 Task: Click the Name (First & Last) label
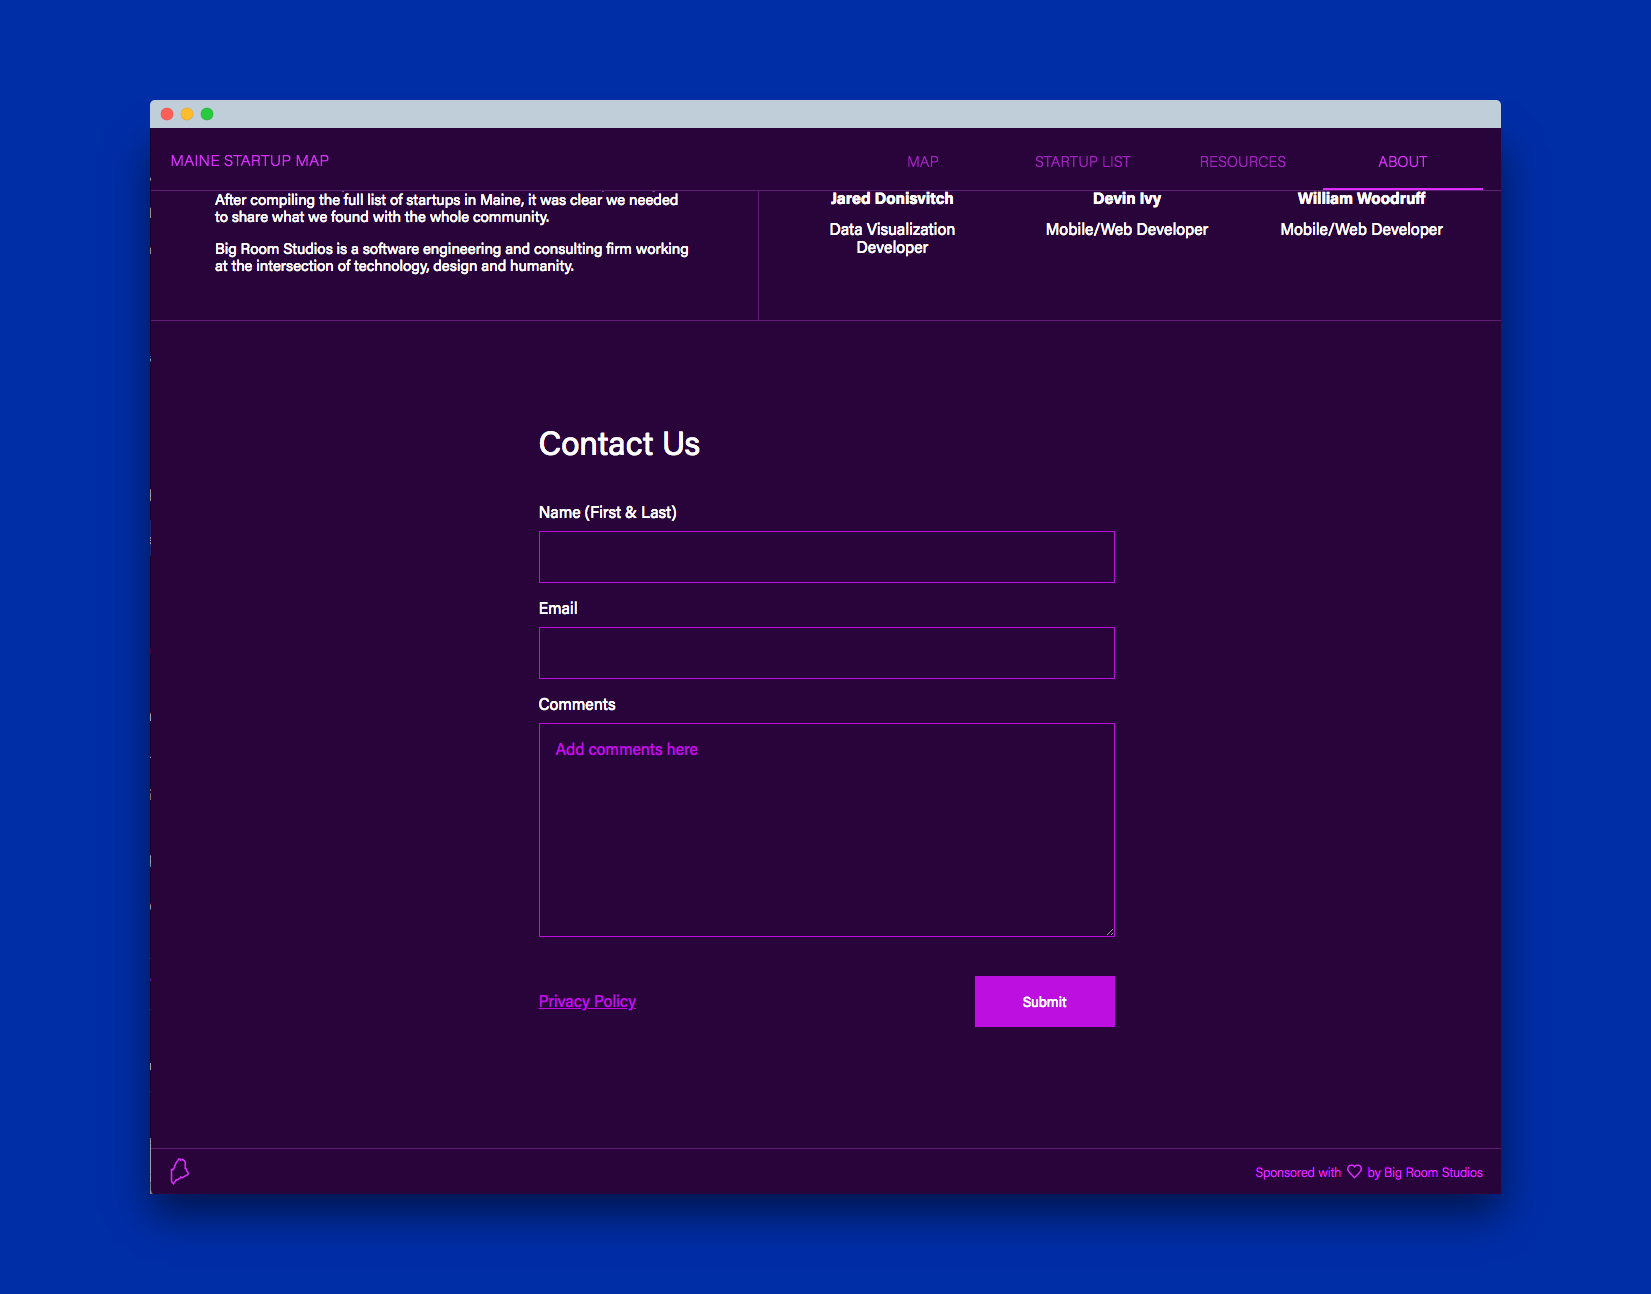pyautogui.click(x=607, y=512)
